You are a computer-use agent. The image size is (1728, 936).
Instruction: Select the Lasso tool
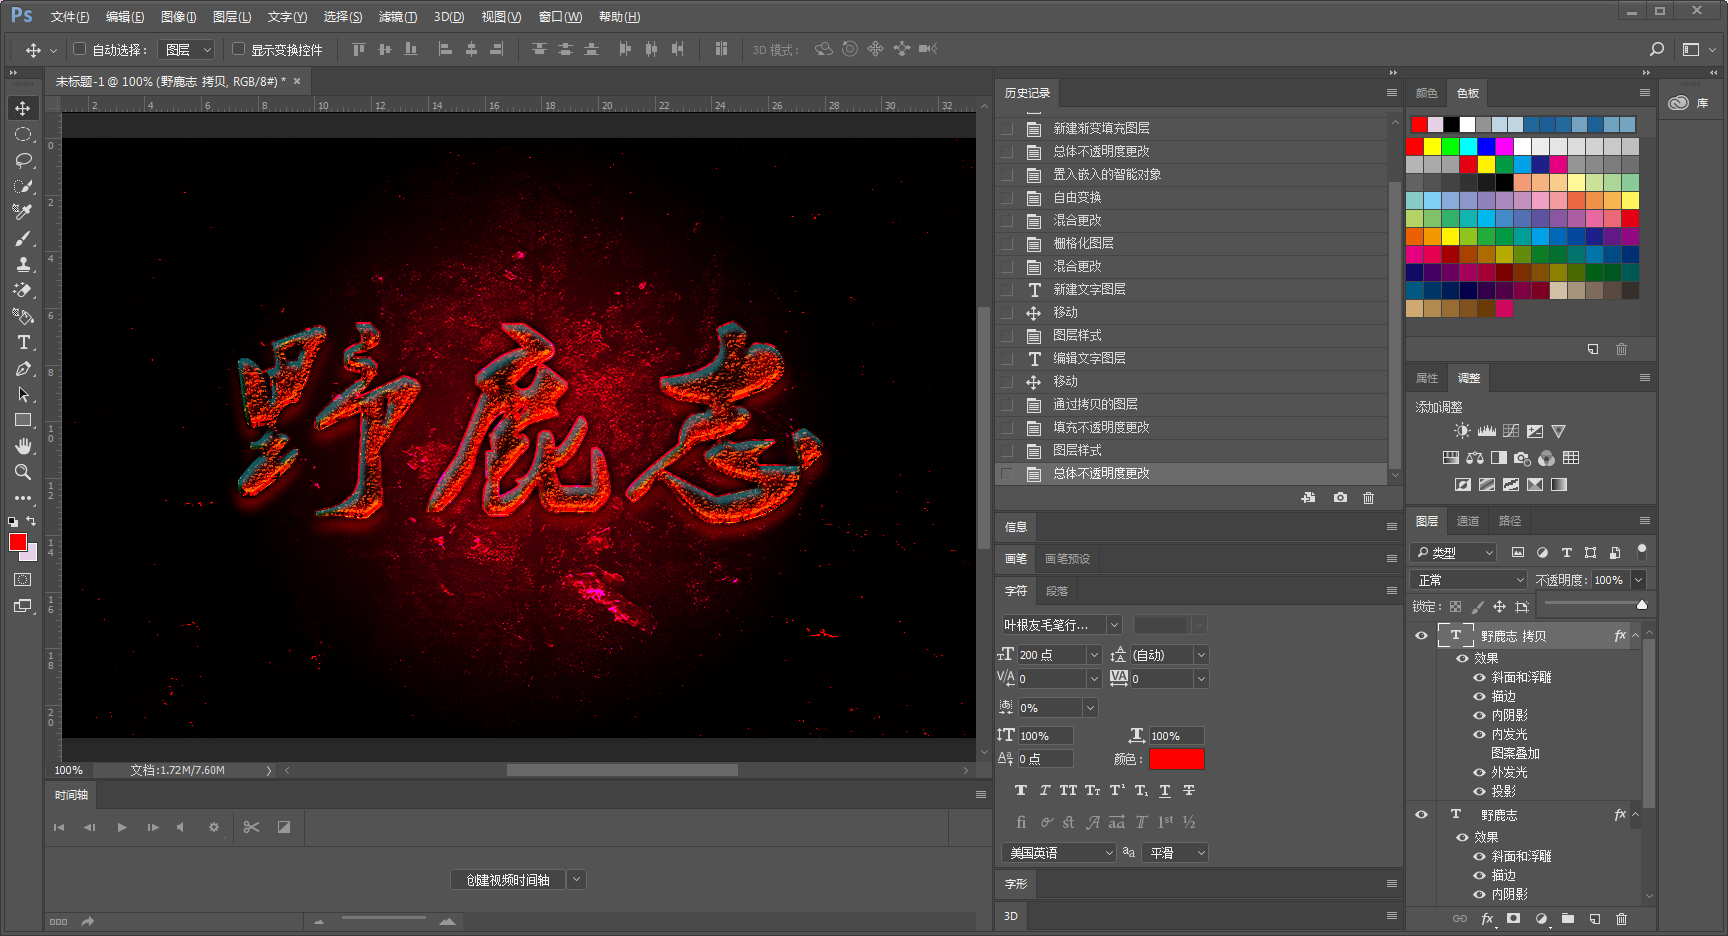23,160
